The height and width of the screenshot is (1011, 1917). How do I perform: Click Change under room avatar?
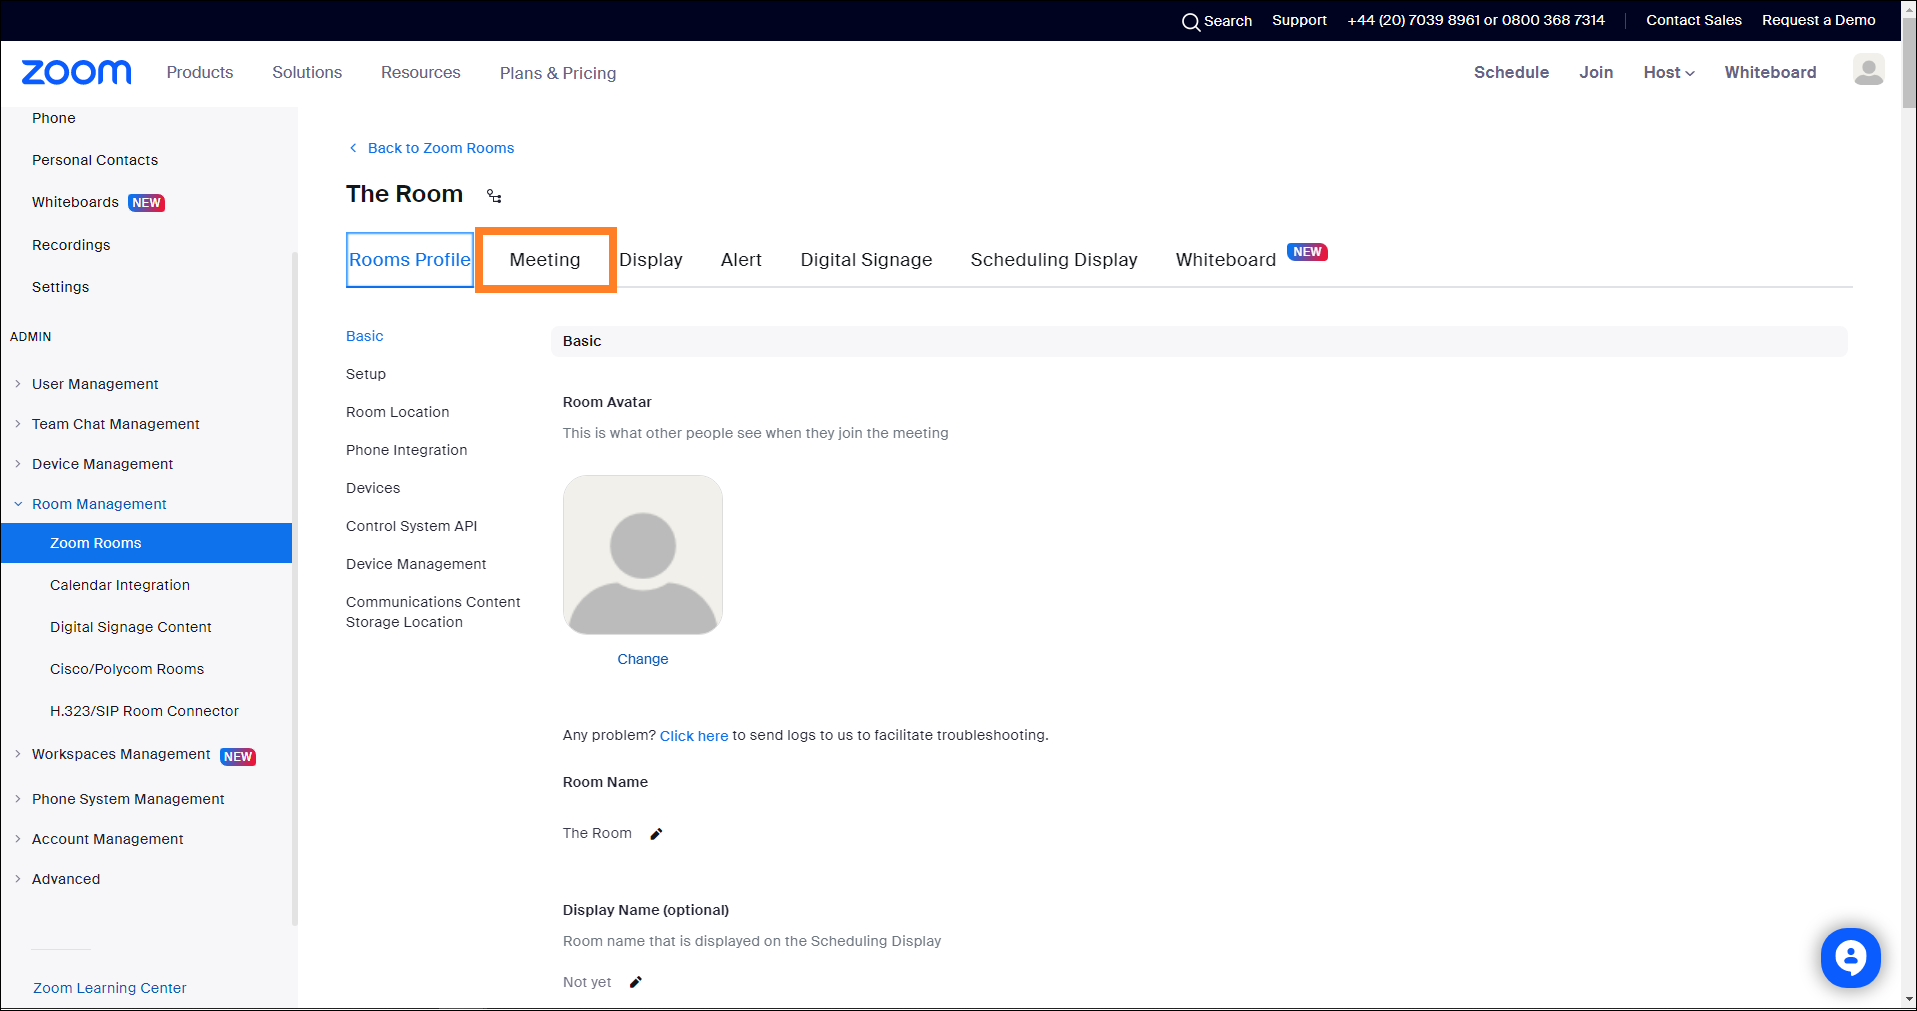pos(642,659)
